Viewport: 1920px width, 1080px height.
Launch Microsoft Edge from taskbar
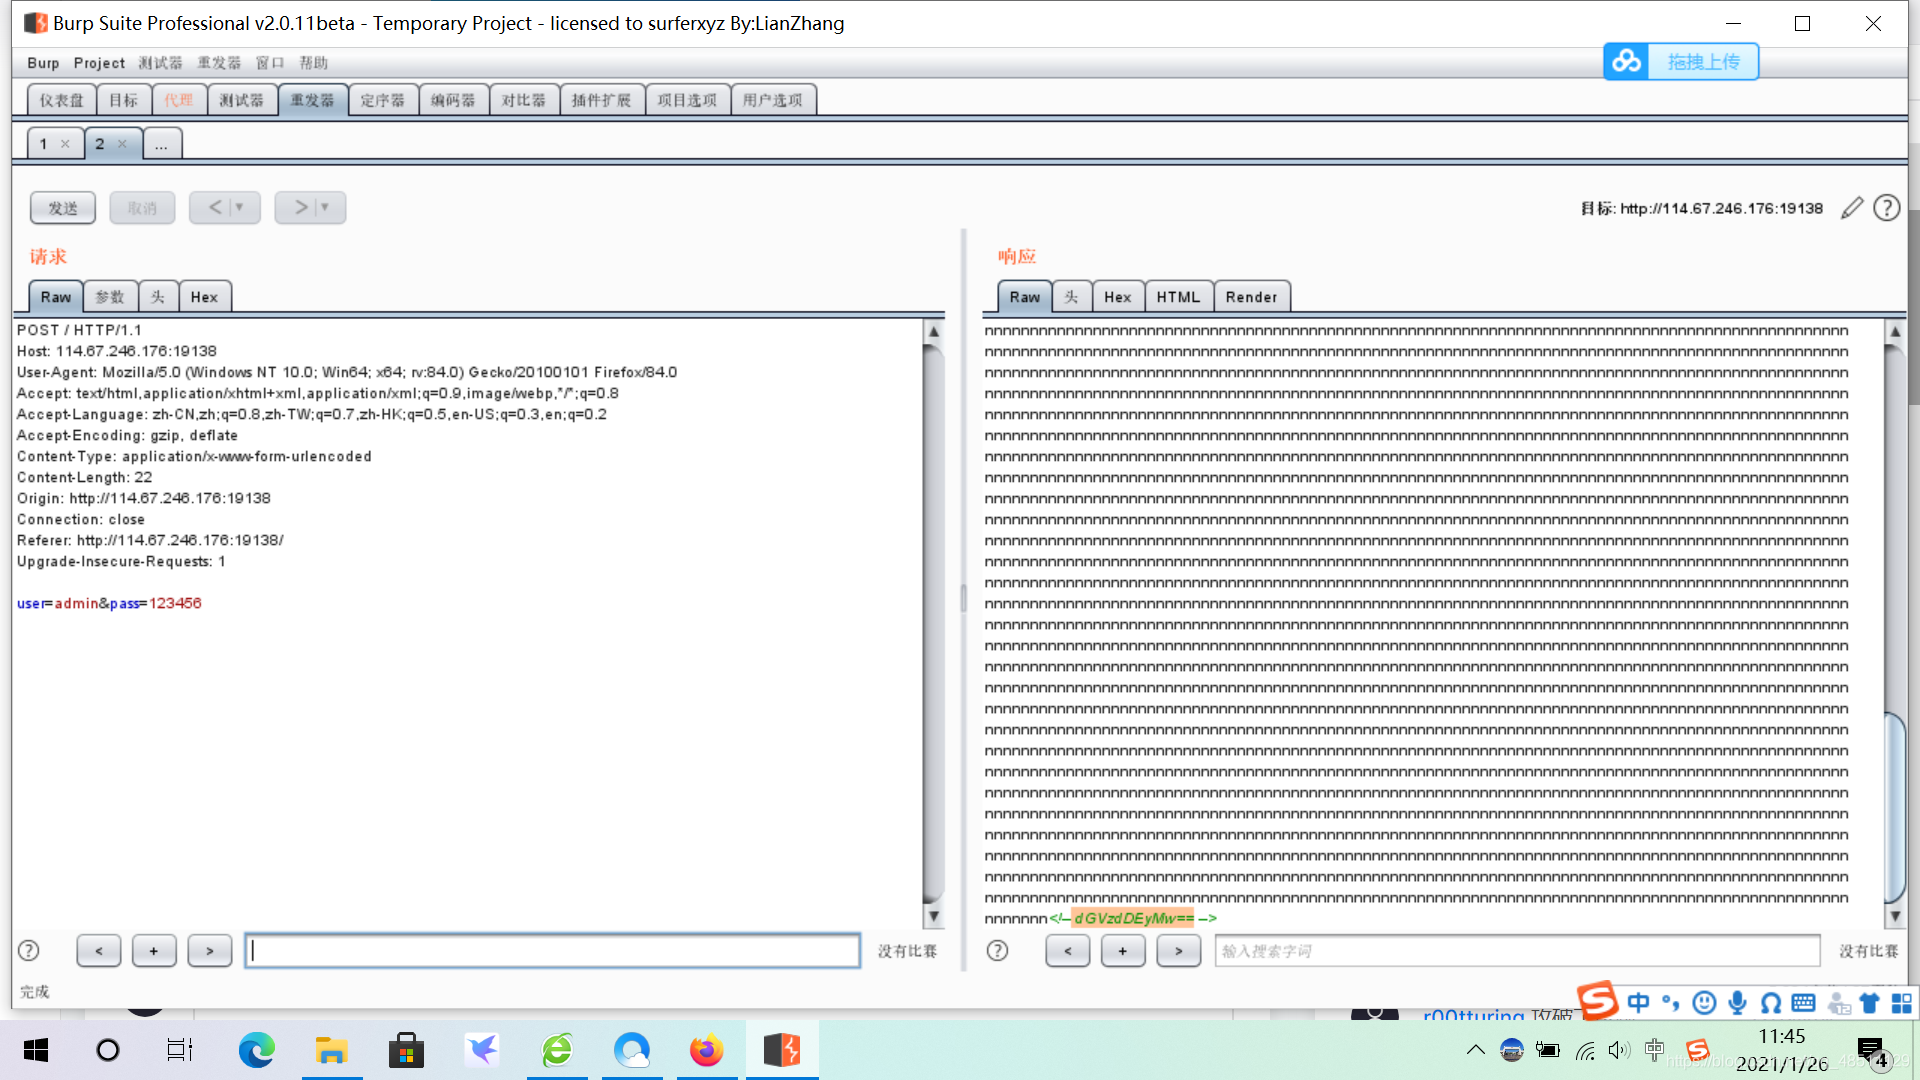pos(256,1050)
